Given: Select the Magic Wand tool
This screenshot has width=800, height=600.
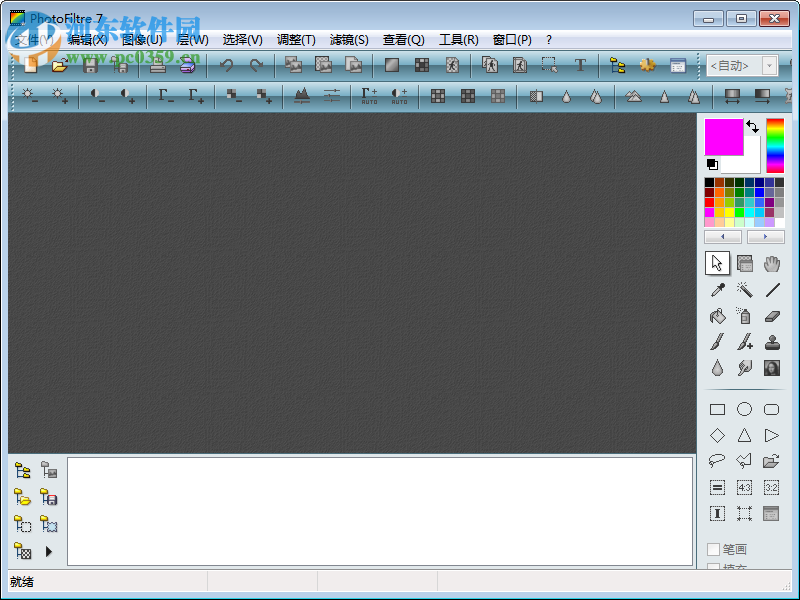Looking at the screenshot, I should (x=742, y=290).
